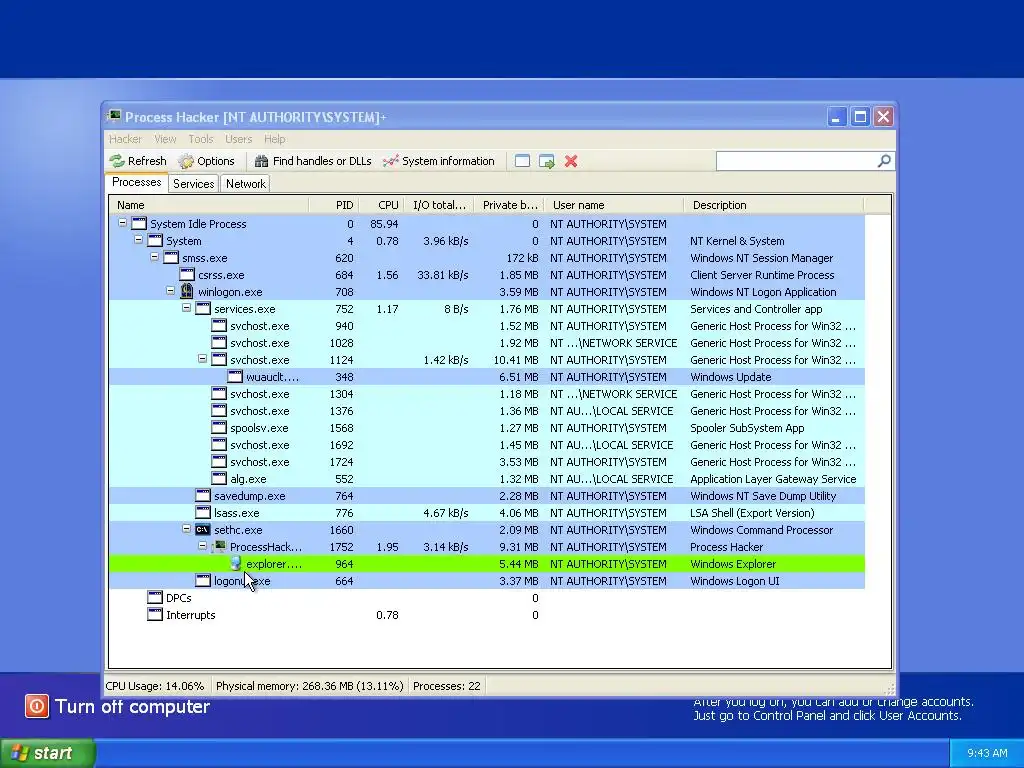Sort by the PID column header
The image size is (1024, 768).
coord(334,205)
